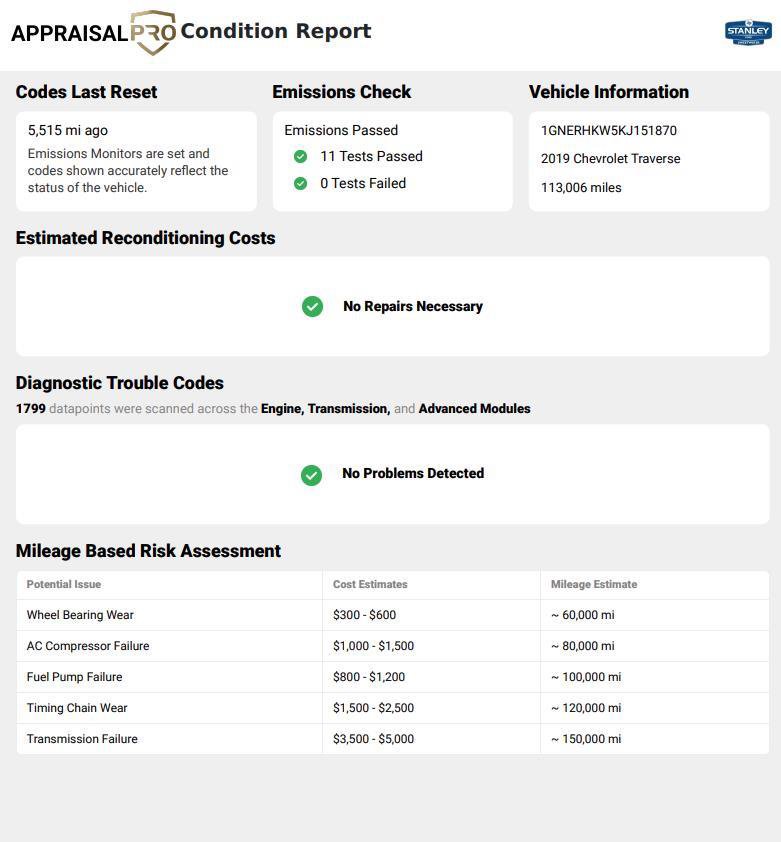Click the Emissions Monitors description paragraph
781x842 pixels.
coord(128,171)
